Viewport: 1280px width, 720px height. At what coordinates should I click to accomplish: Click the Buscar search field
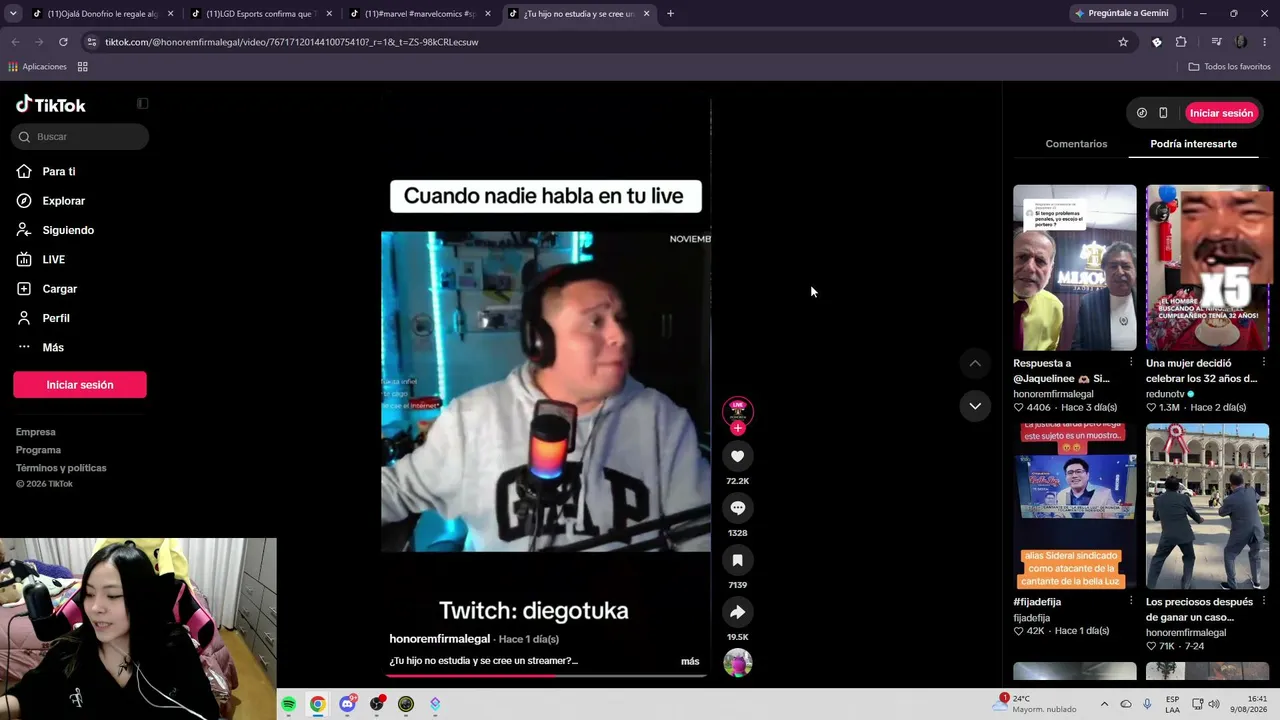tap(80, 137)
